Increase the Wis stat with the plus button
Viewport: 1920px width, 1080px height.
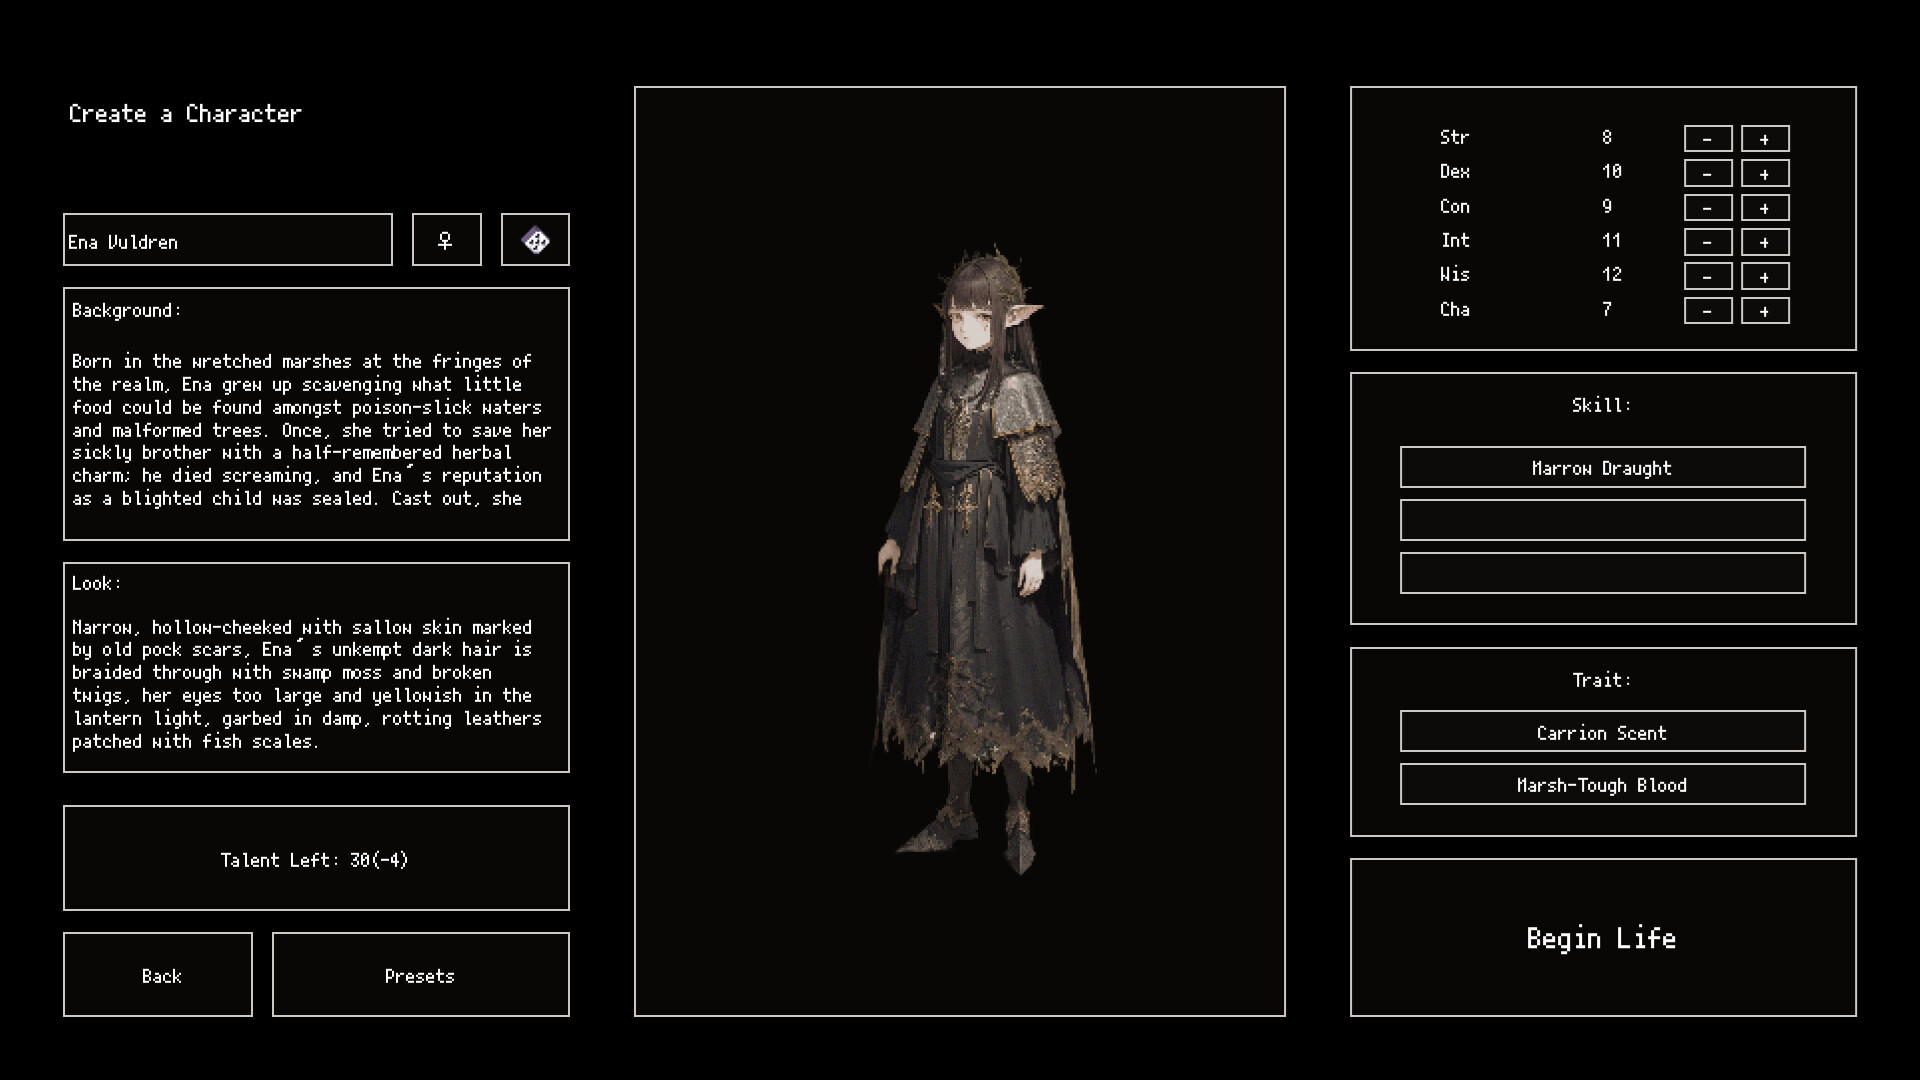click(1764, 276)
